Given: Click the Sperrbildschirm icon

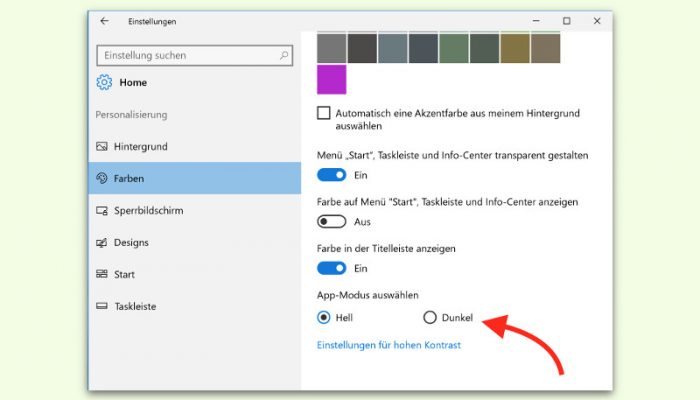Looking at the screenshot, I should (x=102, y=210).
